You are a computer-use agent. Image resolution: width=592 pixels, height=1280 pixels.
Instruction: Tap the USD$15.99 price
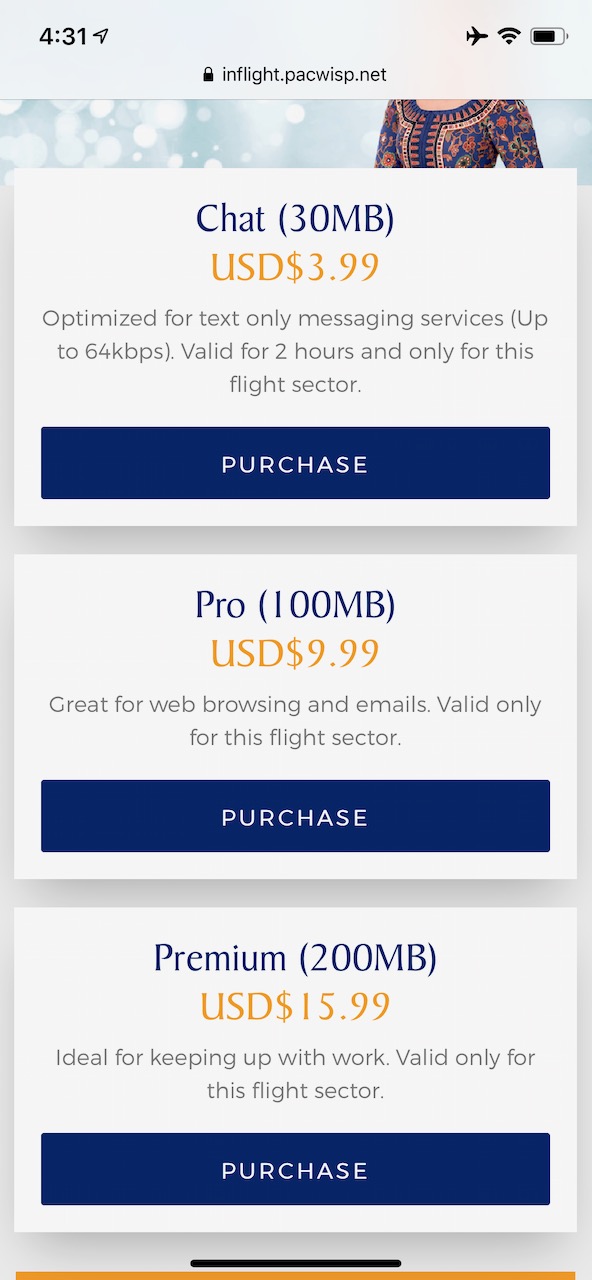[295, 1006]
